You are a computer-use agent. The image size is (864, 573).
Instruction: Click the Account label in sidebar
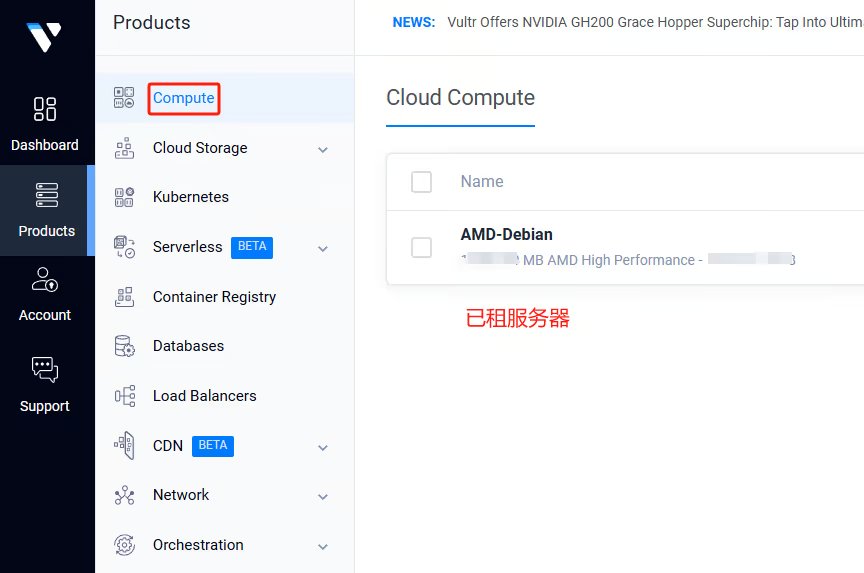pyautogui.click(x=45, y=315)
